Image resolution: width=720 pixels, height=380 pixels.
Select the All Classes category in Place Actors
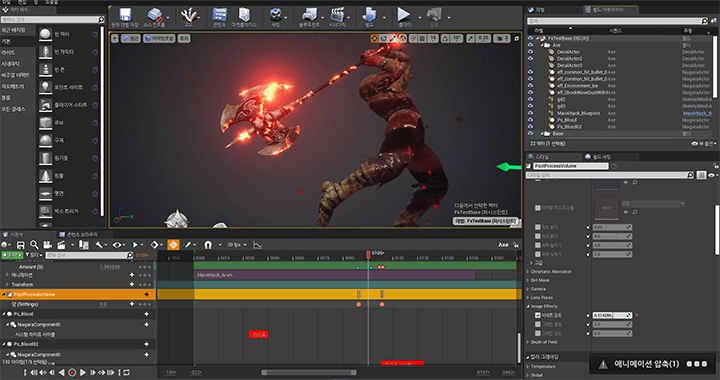click(x=13, y=109)
